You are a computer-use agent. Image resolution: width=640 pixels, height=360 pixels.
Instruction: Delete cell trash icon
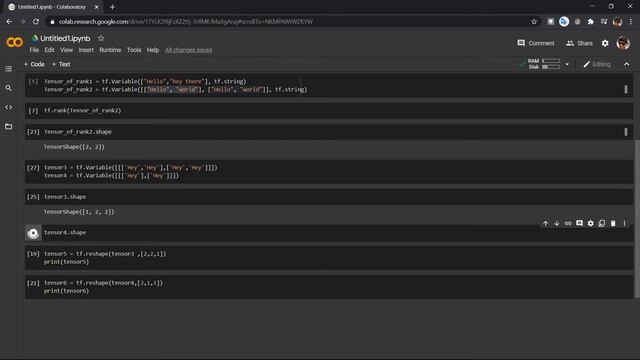coord(613,223)
